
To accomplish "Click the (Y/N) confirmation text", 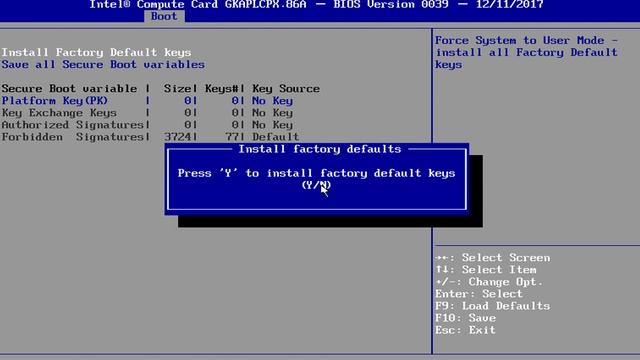I will (x=316, y=185).
